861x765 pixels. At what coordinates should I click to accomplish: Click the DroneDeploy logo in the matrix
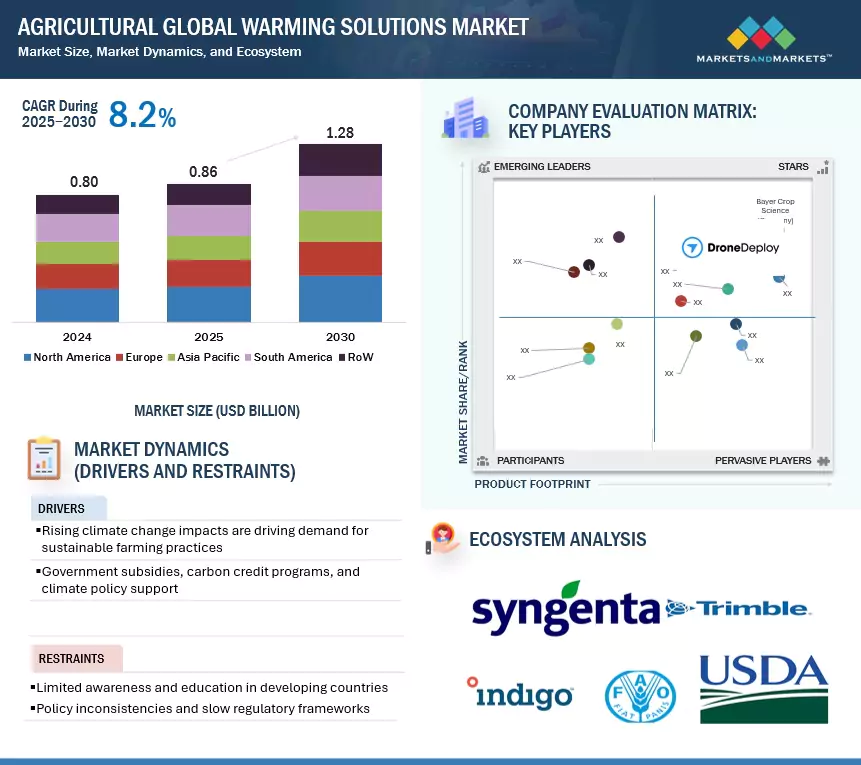pos(730,247)
